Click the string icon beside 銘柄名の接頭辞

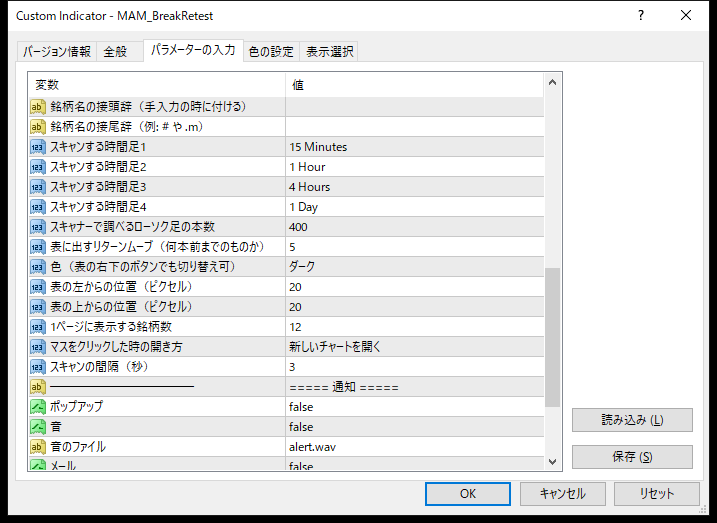tap(38, 107)
